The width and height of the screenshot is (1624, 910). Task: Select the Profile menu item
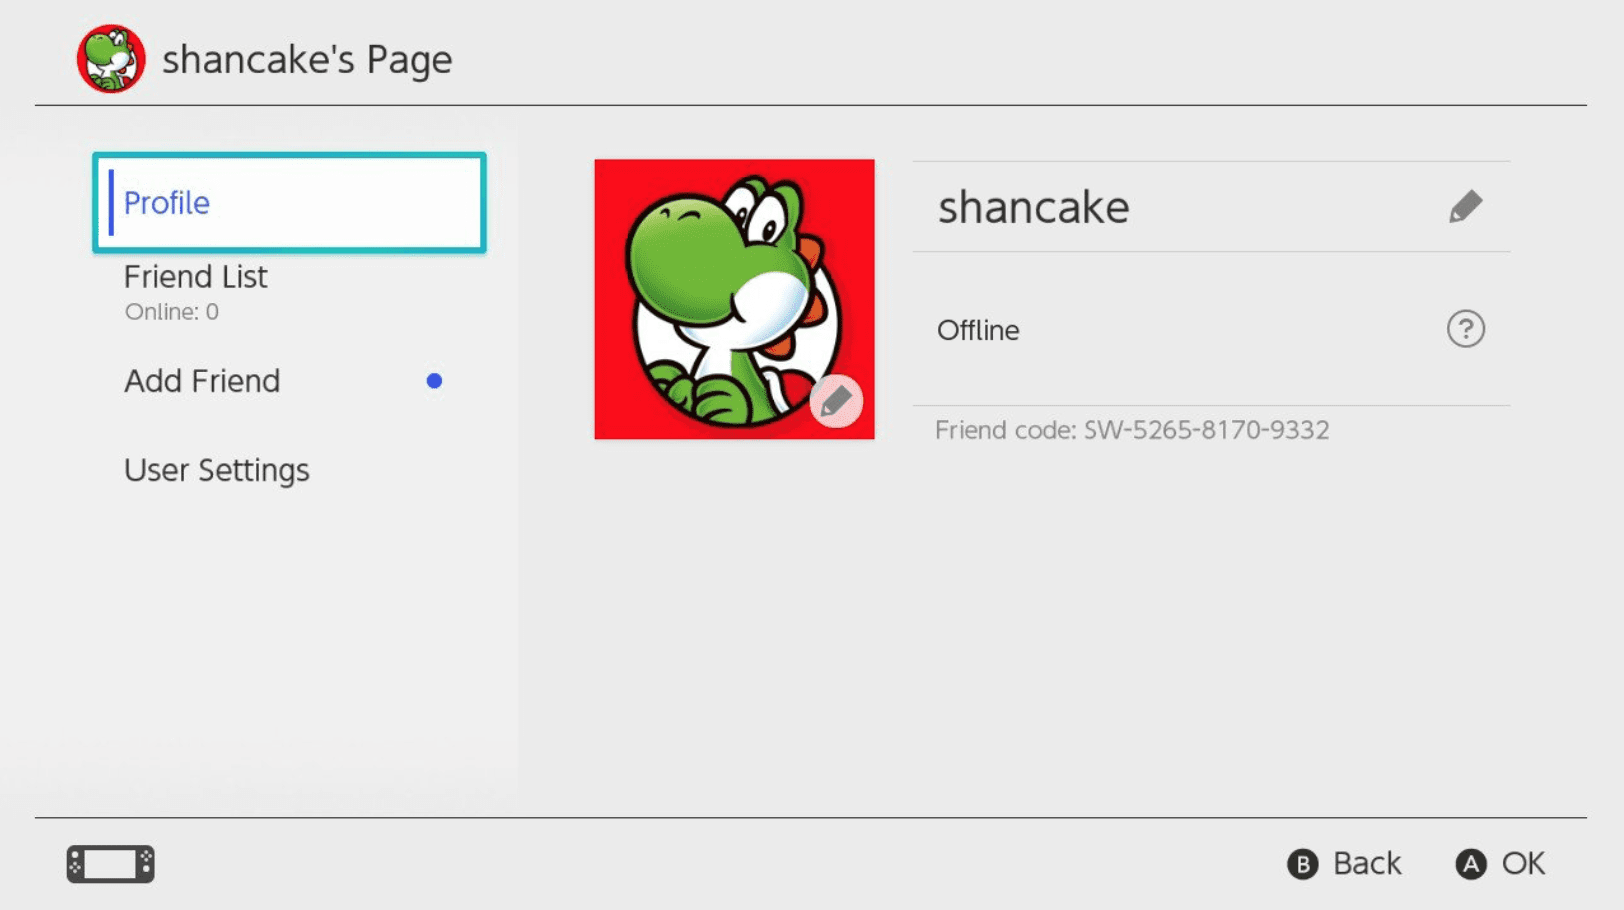289,202
